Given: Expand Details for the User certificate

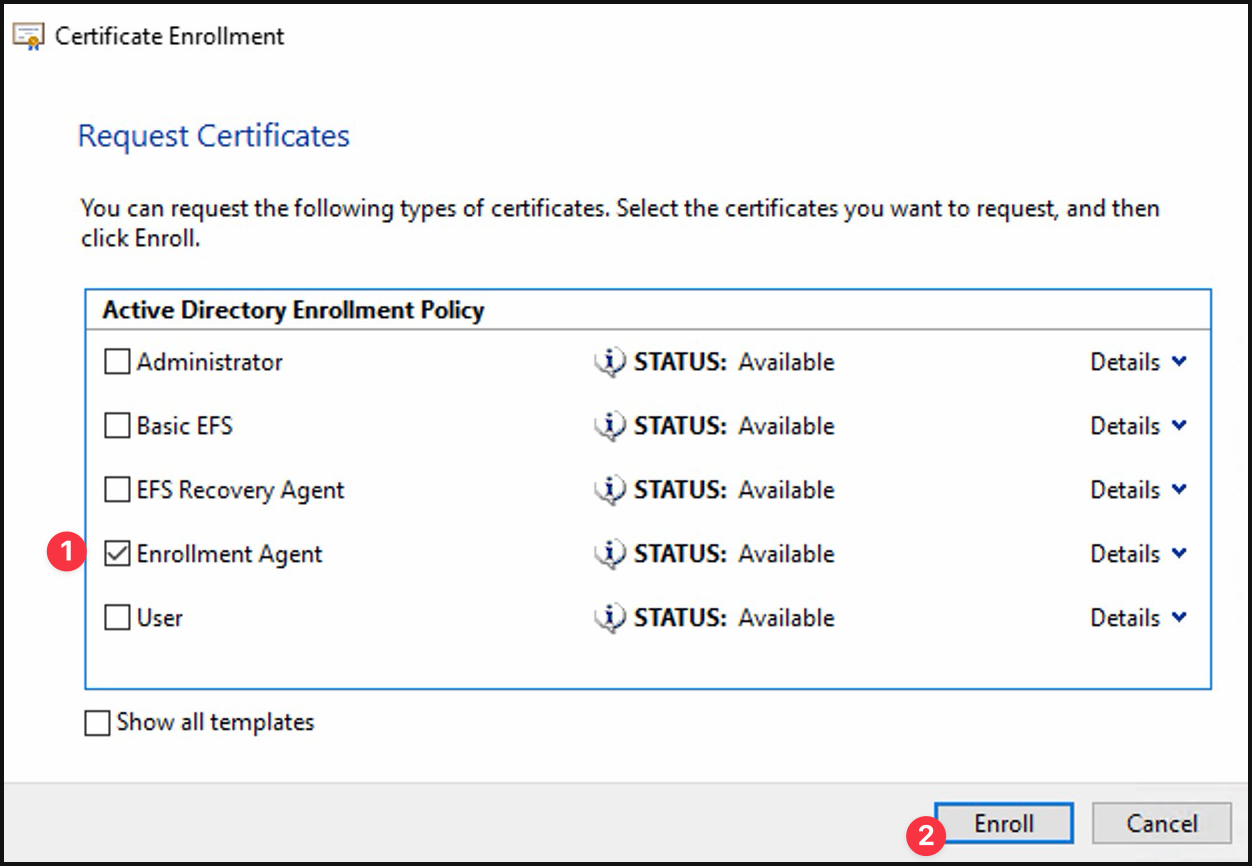Looking at the screenshot, I should pyautogui.click(x=1138, y=618).
